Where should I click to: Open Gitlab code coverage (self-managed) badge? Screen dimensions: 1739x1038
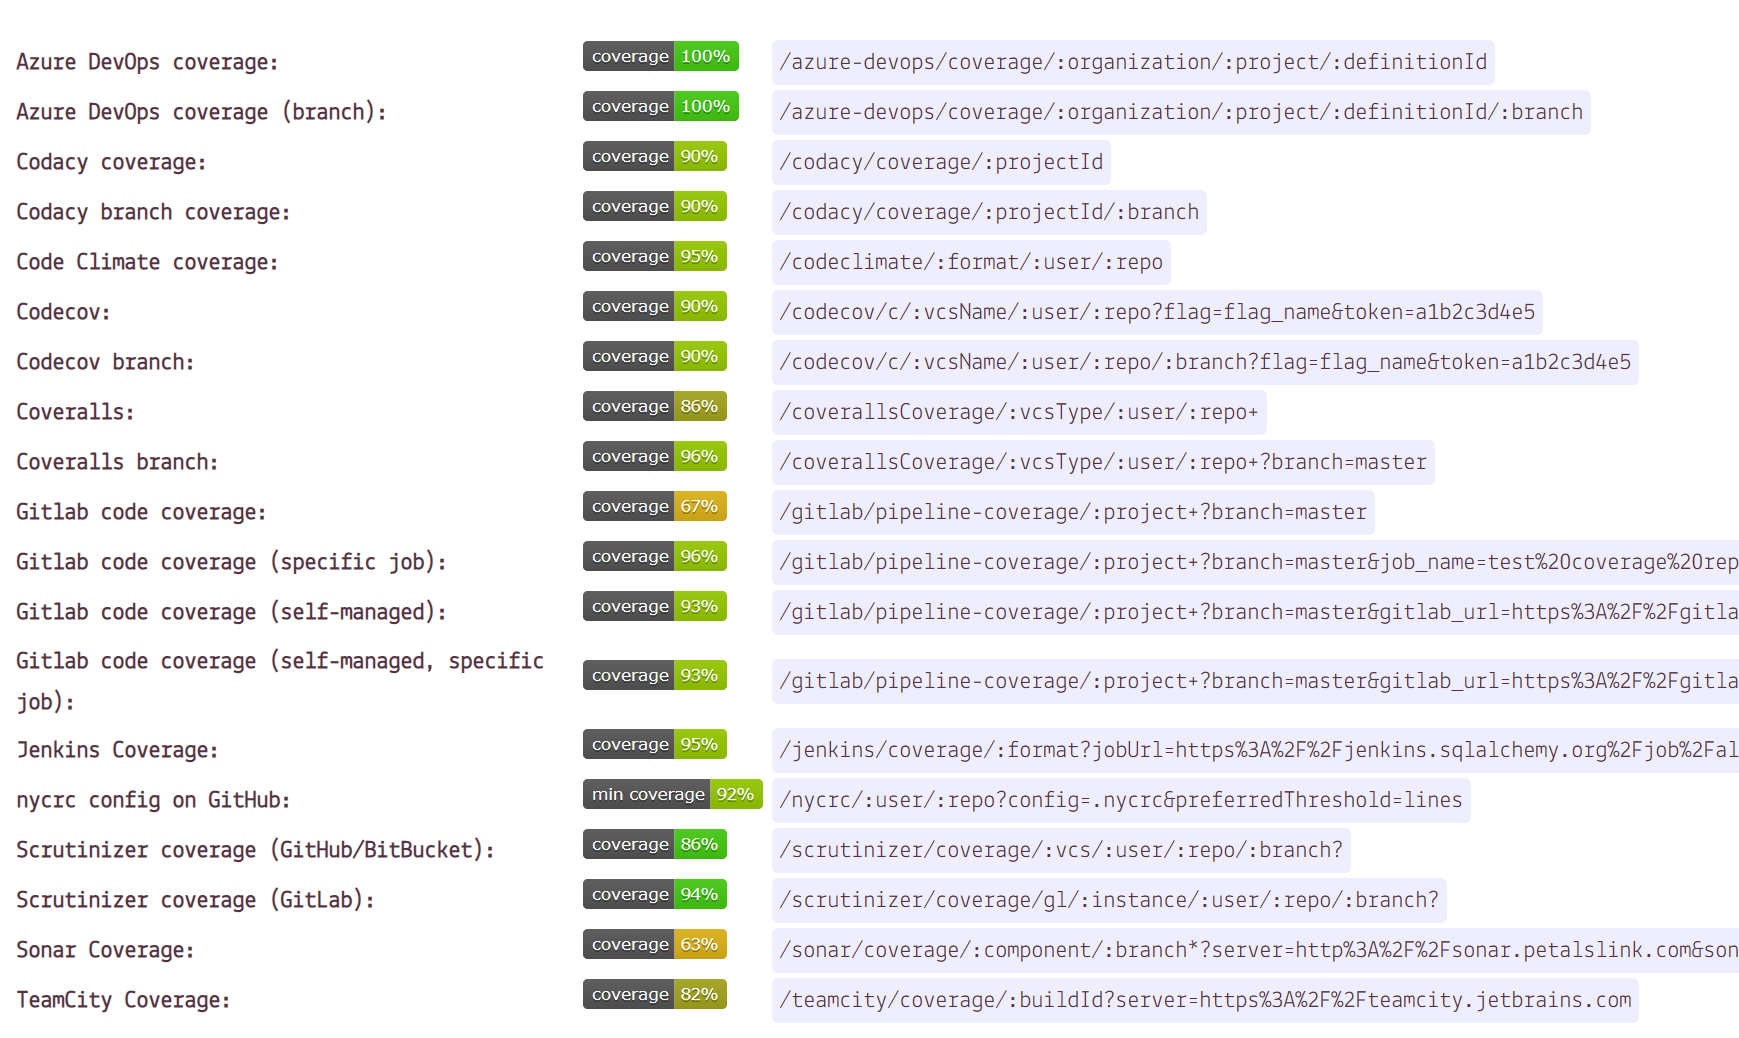[x=655, y=606]
